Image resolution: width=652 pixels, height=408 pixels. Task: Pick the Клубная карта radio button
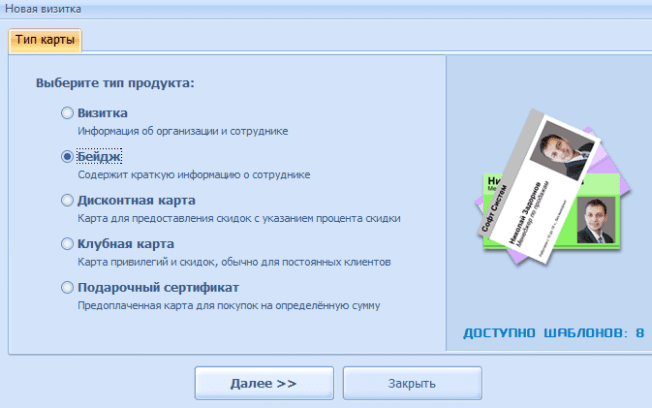pyautogui.click(x=67, y=244)
